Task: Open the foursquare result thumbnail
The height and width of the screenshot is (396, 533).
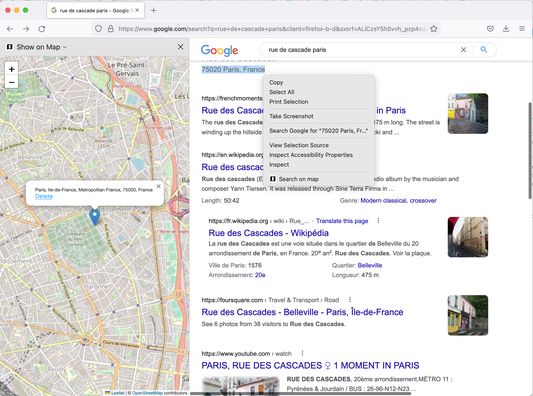Action: (468, 315)
